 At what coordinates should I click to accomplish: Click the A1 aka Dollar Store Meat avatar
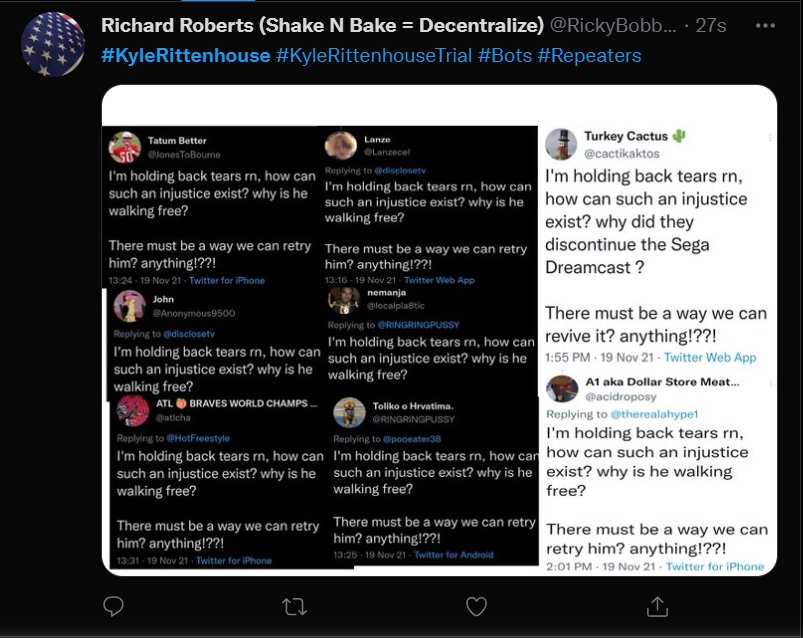[562, 389]
